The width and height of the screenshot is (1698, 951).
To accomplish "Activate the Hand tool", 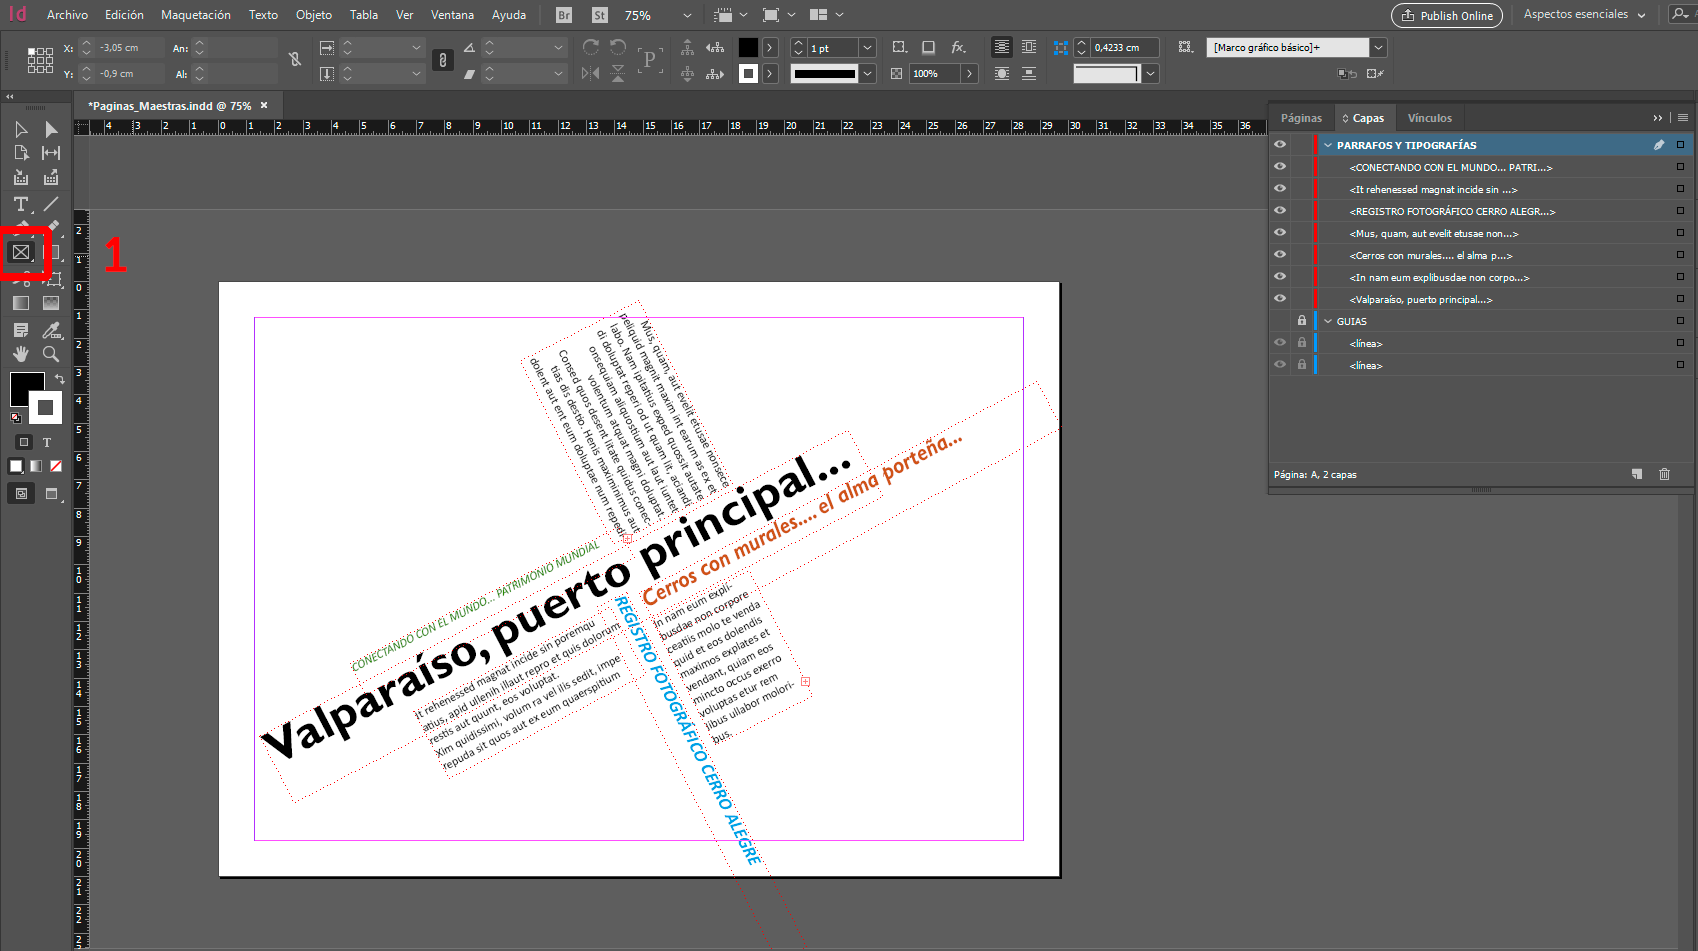I will click(x=20, y=353).
